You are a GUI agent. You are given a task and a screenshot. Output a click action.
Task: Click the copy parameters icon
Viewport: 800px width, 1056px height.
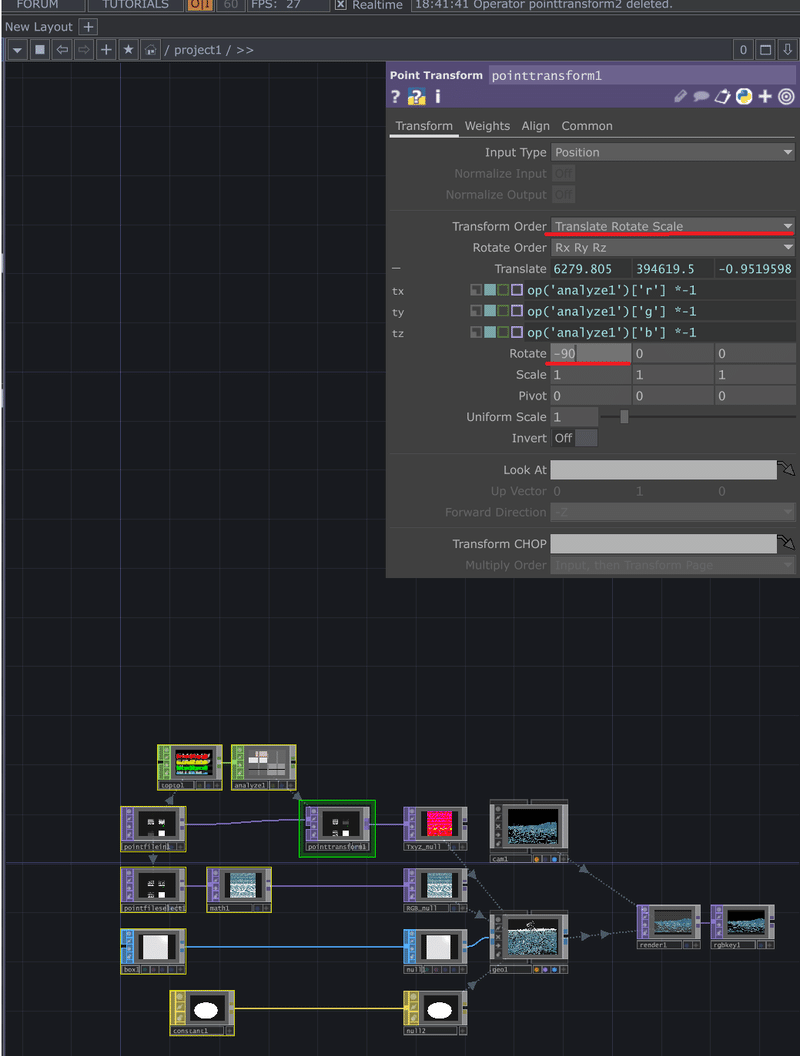(x=723, y=97)
